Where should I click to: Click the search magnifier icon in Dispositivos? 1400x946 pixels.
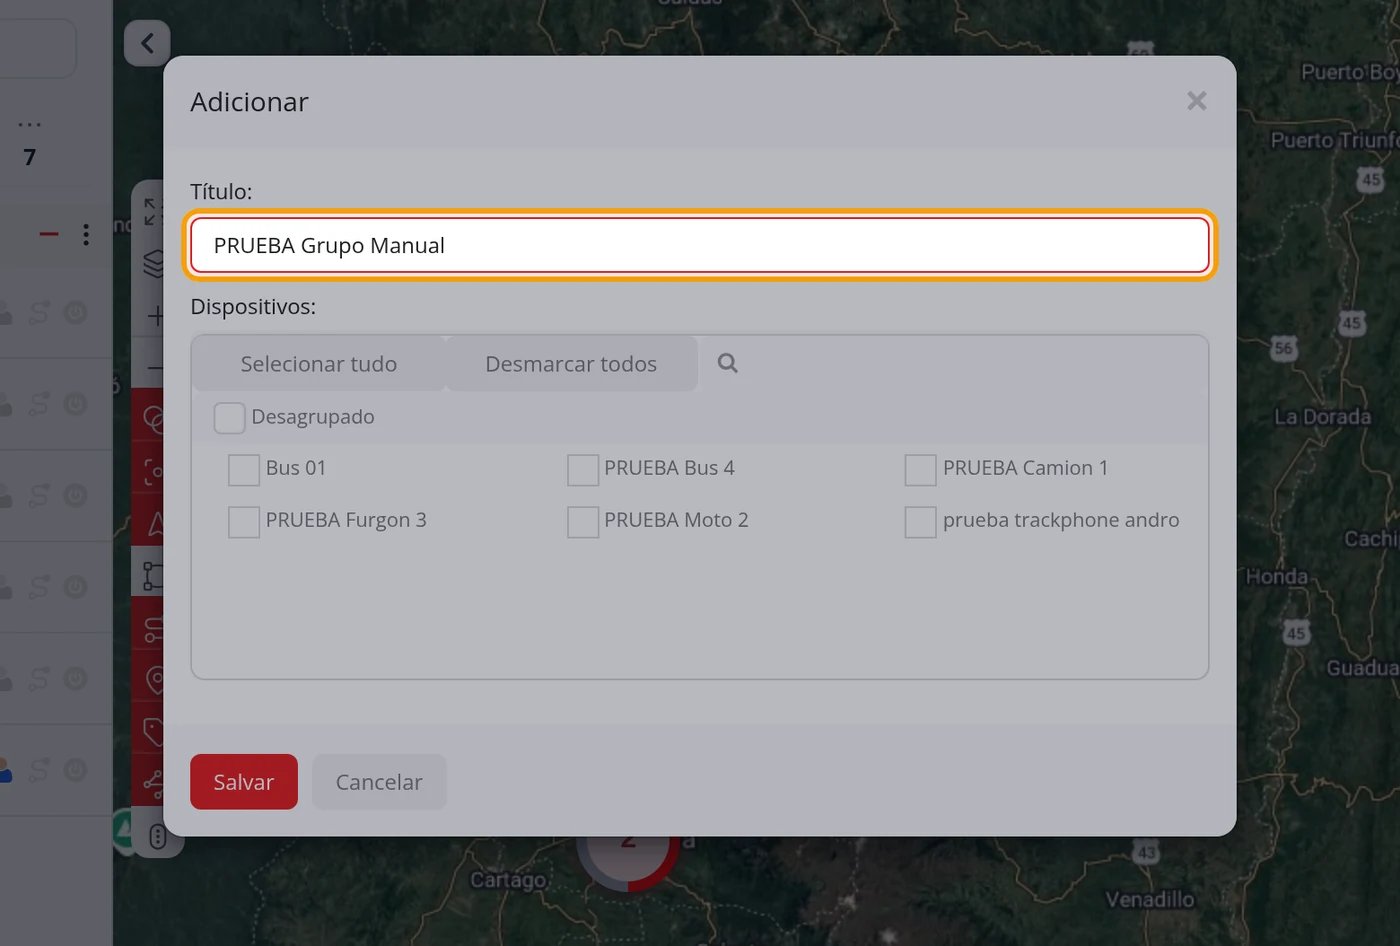click(727, 363)
